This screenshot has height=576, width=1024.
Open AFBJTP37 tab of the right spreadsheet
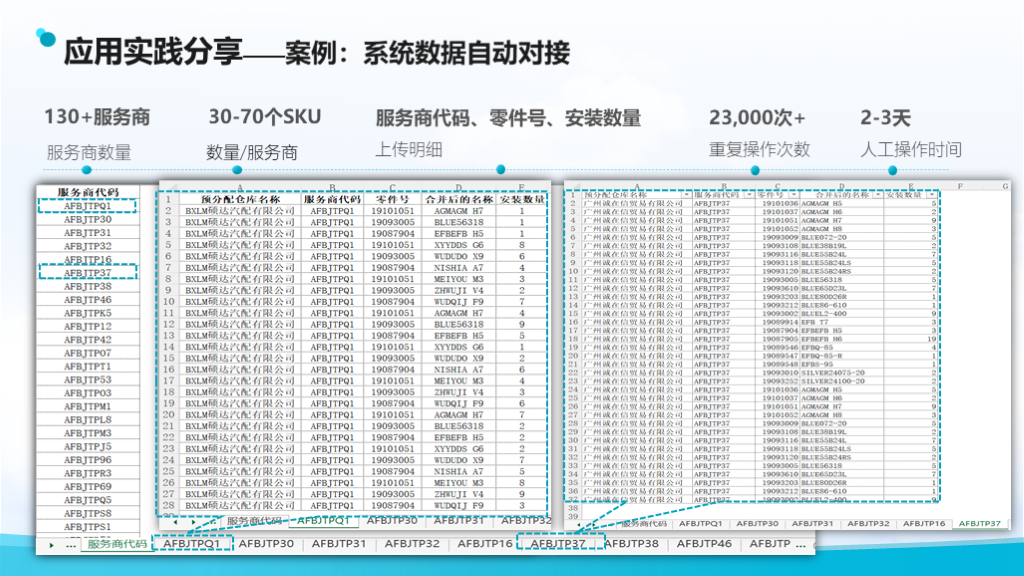point(980,524)
